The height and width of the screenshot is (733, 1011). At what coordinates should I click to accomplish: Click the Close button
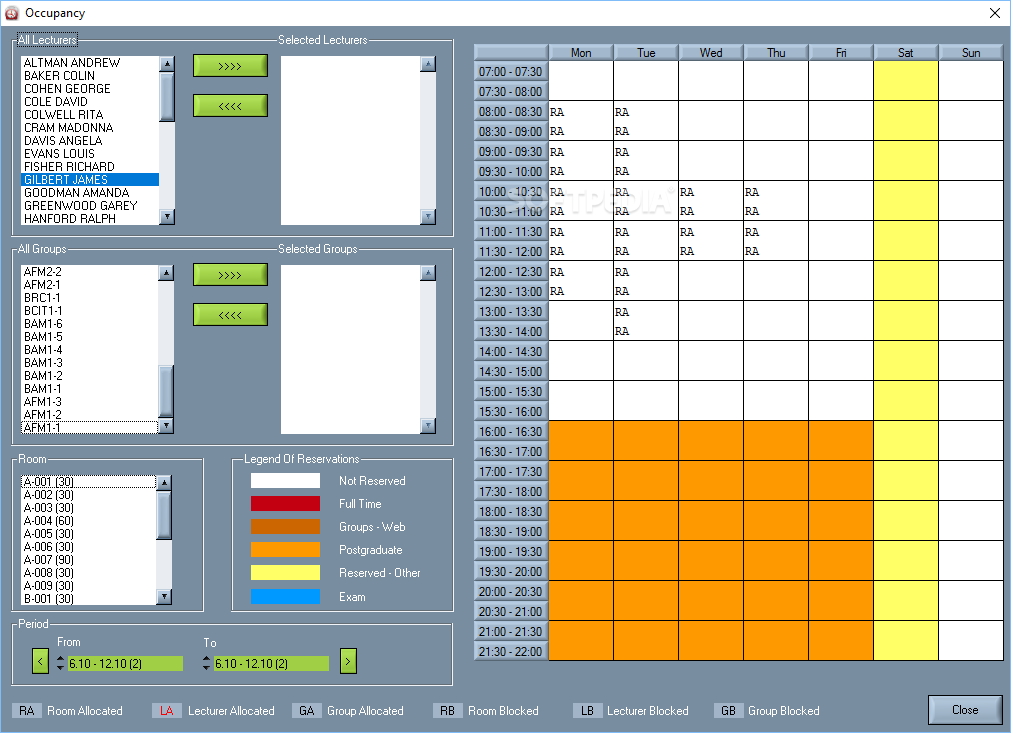(x=965, y=710)
